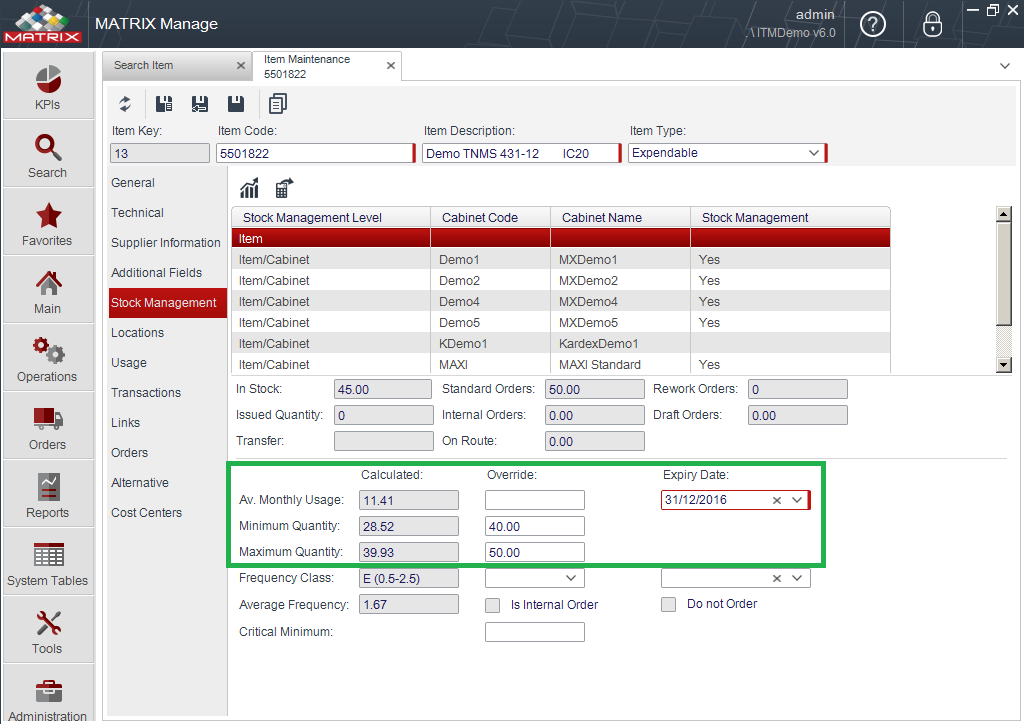This screenshot has height=724, width=1024.
Task: Toggle the Do not Order checkbox
Action: [x=668, y=605]
